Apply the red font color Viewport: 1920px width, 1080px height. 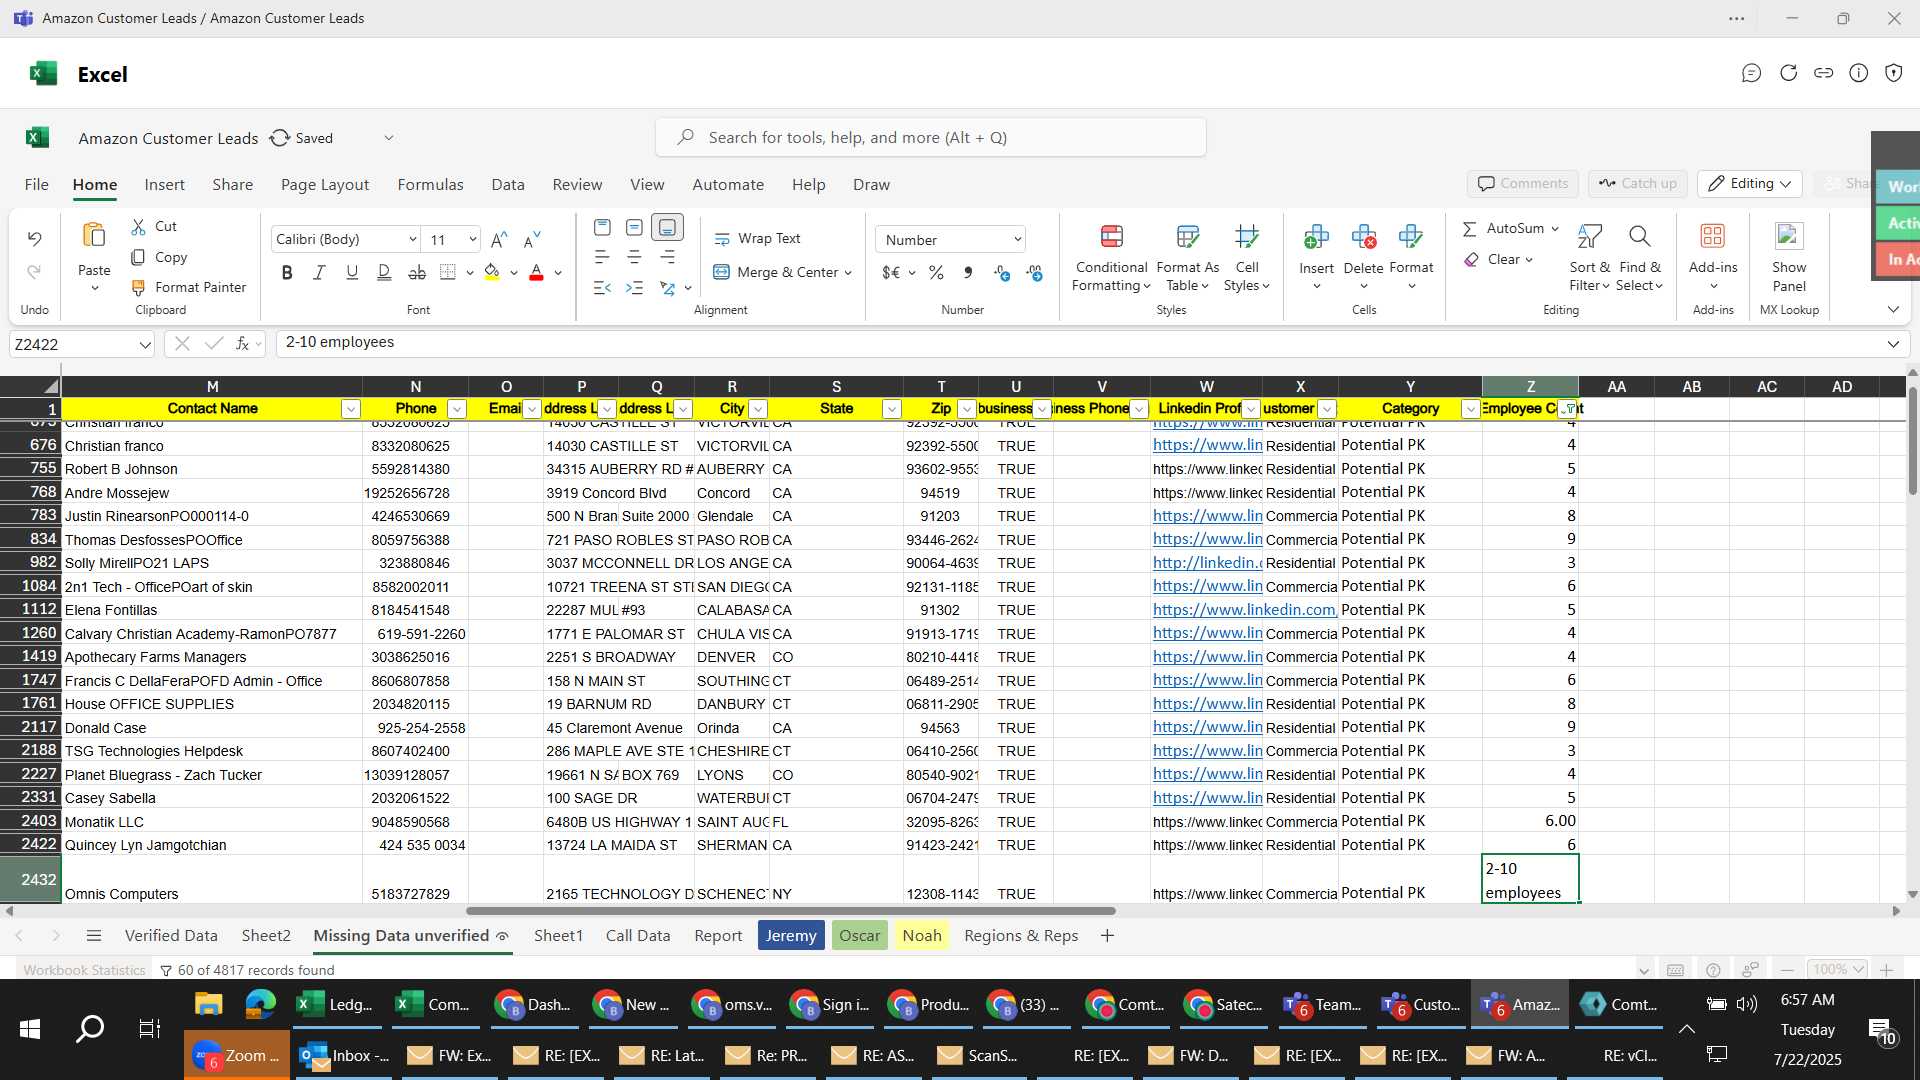[x=536, y=273]
